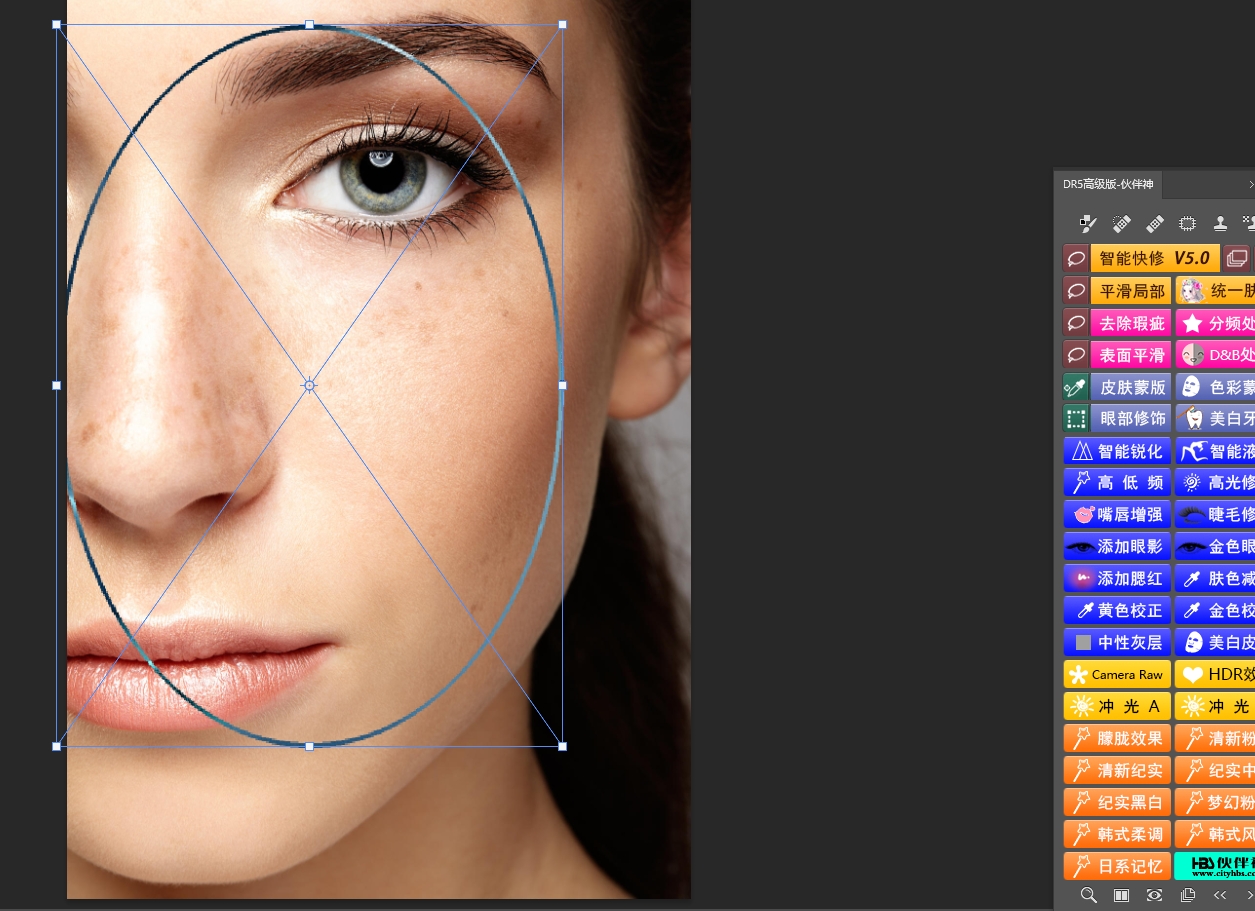This screenshot has width=1255, height=911.
Task: Click the spot healing brush icon in DR5 panel
Action: point(1122,223)
